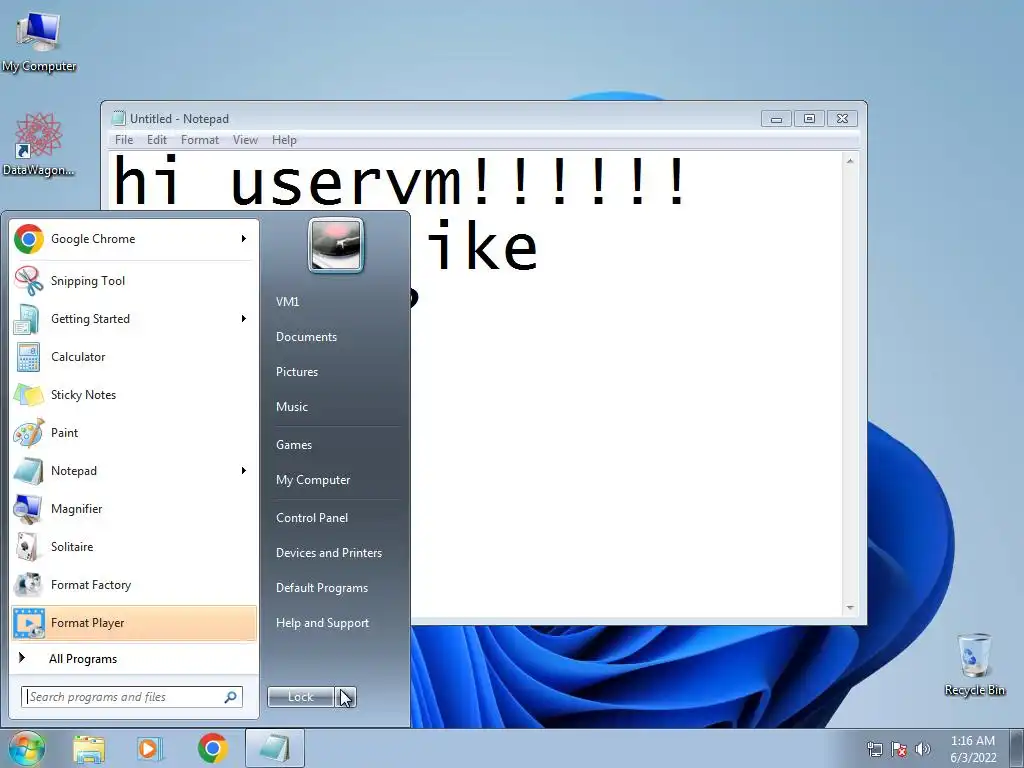Open Sticky Notes from Start menu

click(x=134, y=394)
